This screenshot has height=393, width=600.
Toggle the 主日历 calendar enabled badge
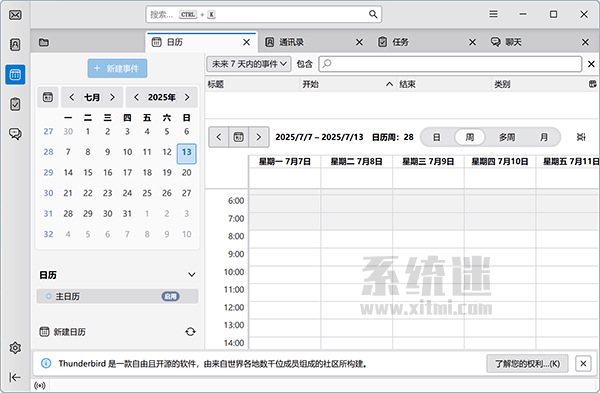tap(170, 296)
